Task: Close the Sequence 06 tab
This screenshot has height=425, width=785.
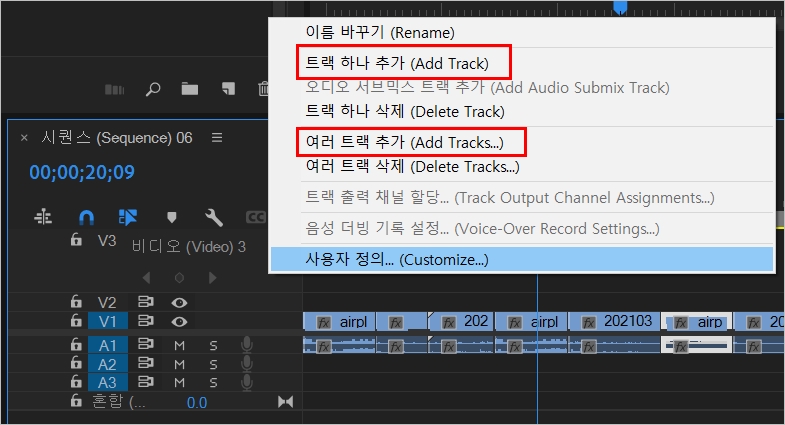Action: click(x=24, y=137)
